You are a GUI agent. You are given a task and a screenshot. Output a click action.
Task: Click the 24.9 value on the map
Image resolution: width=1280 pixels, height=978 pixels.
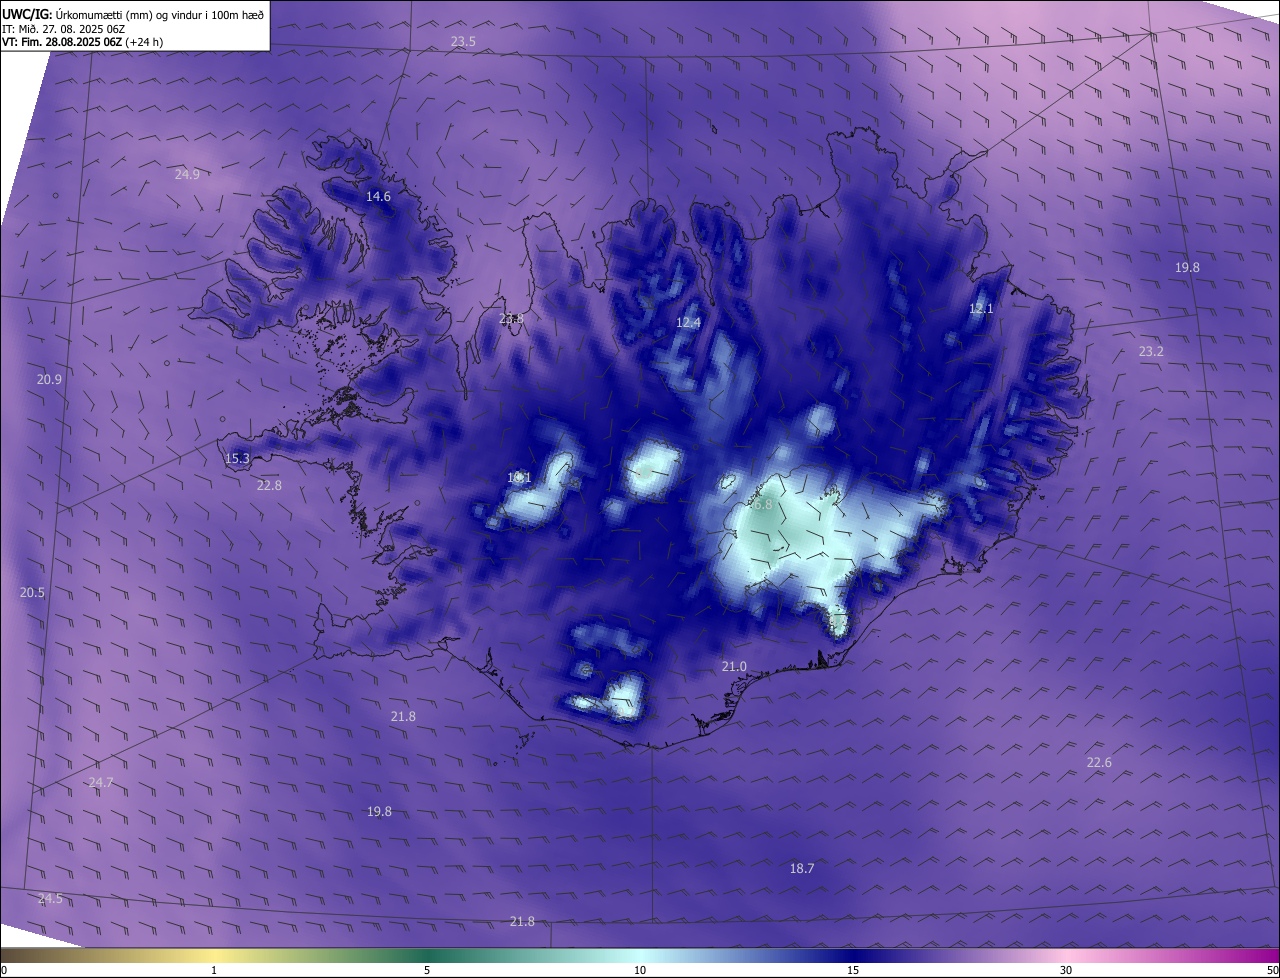pyautogui.click(x=187, y=174)
